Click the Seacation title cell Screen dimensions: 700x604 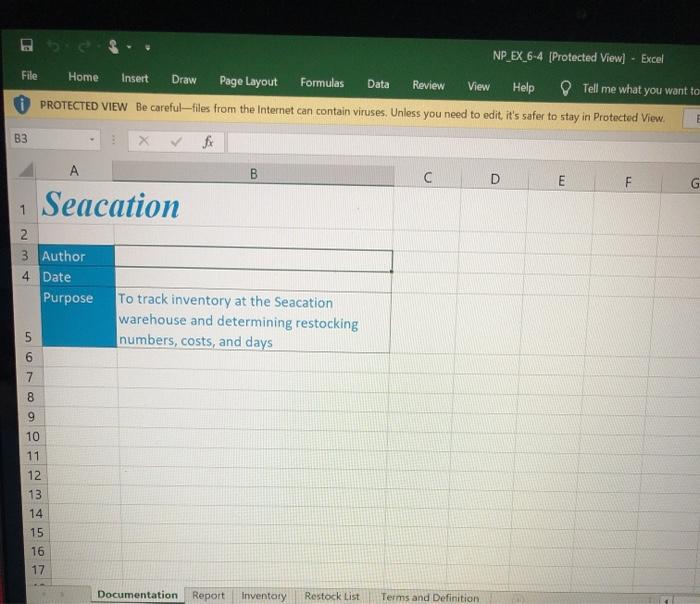pos(111,205)
